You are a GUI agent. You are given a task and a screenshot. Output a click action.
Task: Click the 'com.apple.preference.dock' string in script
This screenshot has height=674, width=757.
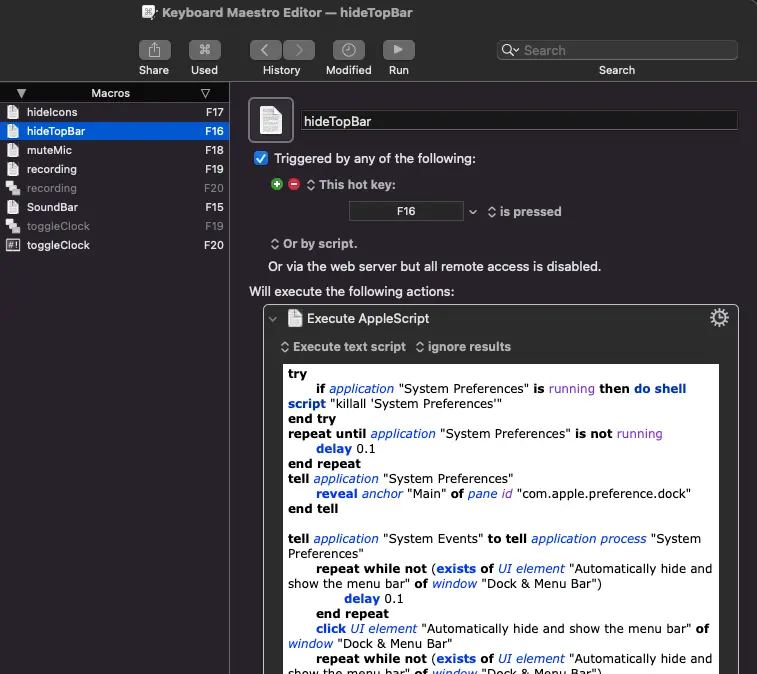click(x=604, y=493)
